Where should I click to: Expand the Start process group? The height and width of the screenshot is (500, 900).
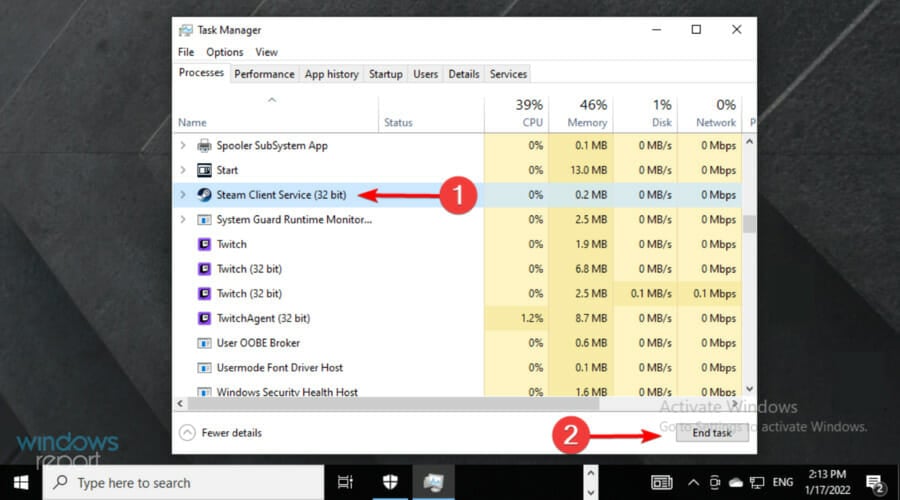coord(183,170)
